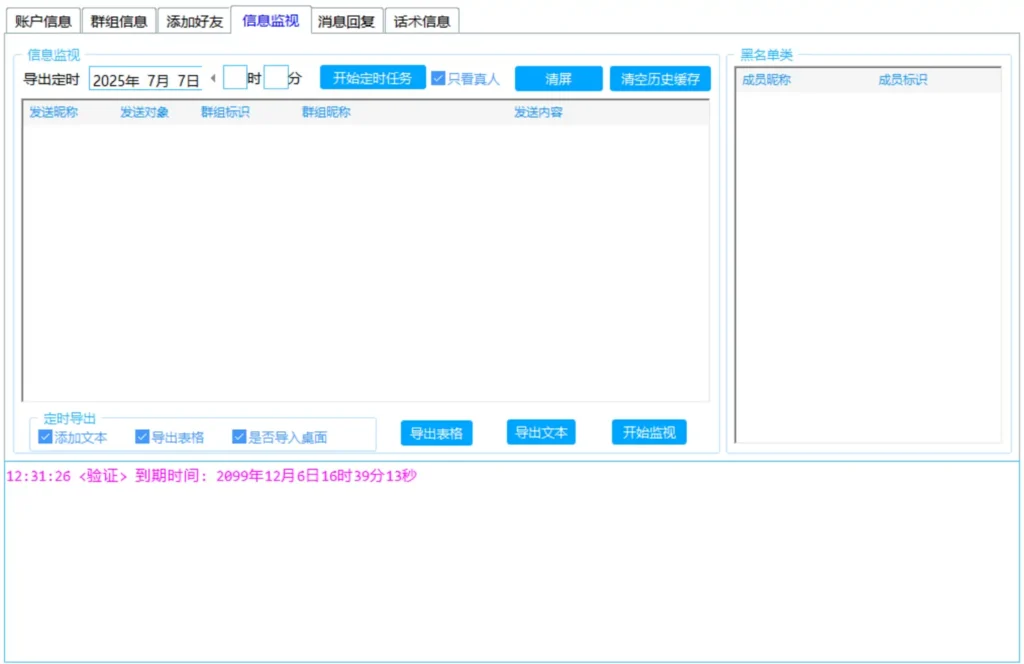1024x664 pixels.
Task: Click the 成员昵称 column header in blacklist
Action: [x=766, y=80]
